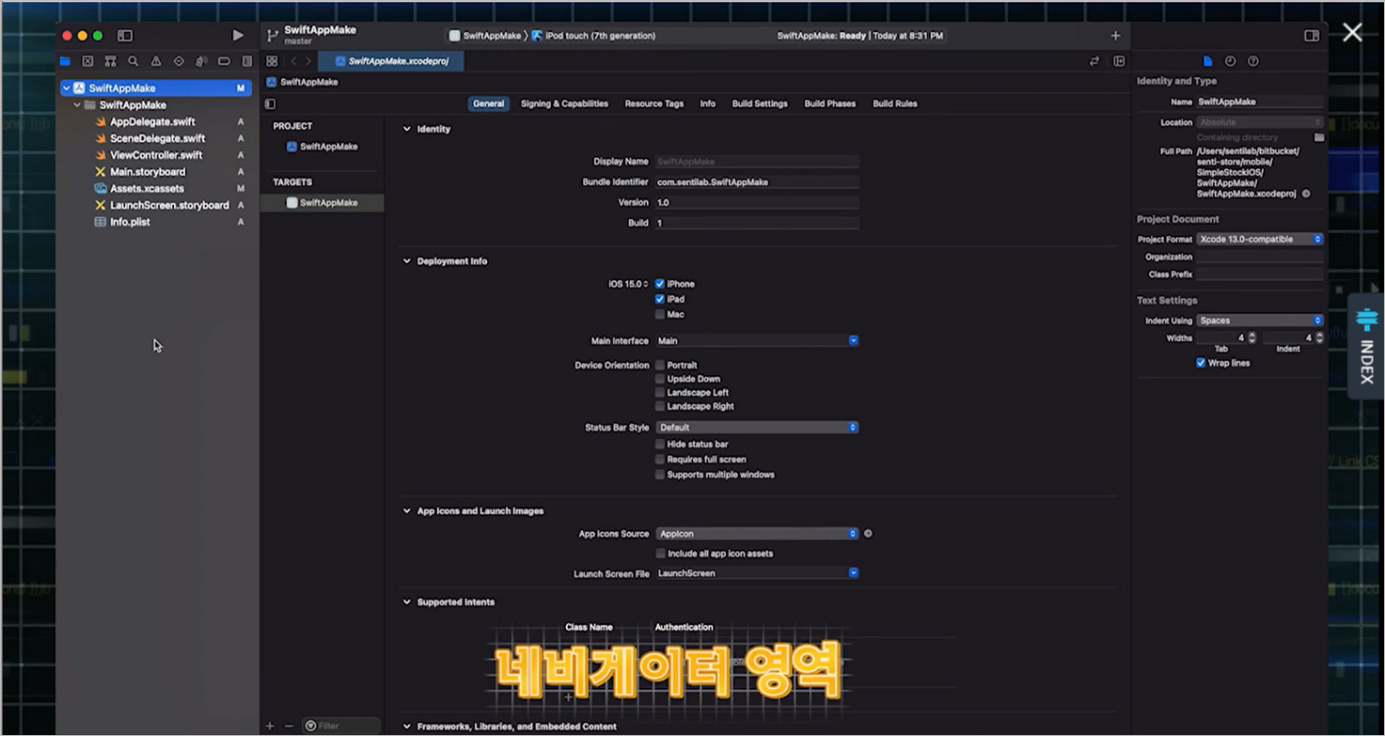The width and height of the screenshot is (1385, 736).
Task: Remove target with bottom minus
Action: (289, 726)
